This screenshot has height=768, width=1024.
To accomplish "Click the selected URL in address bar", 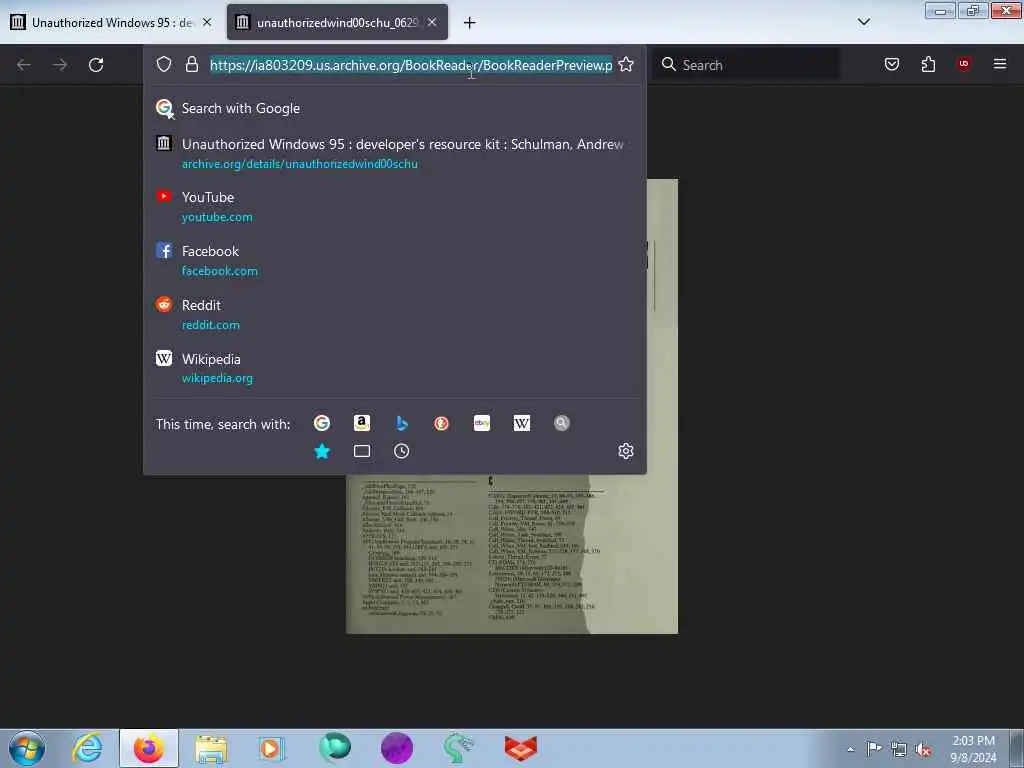I will tap(411, 65).
